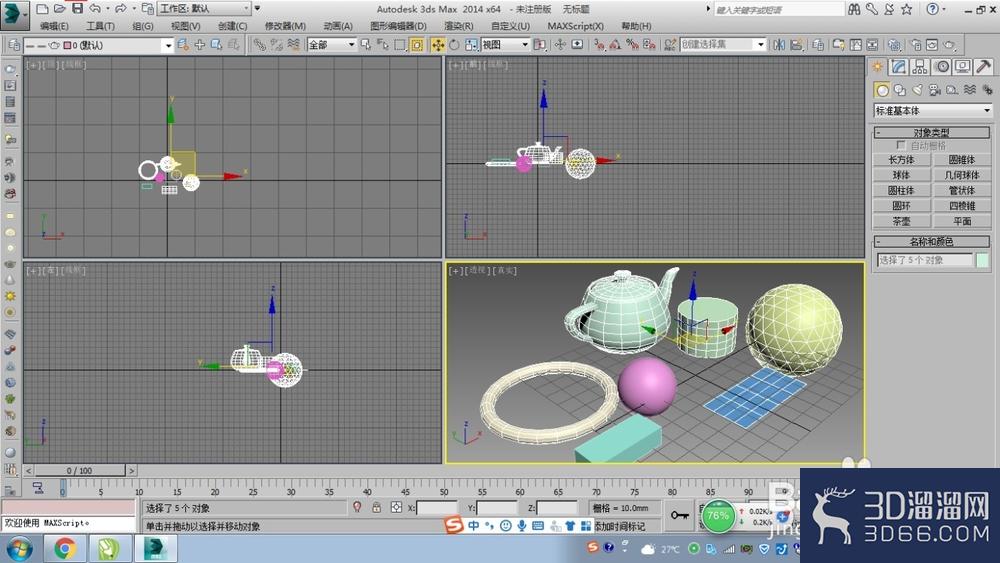Toggle the Angle Snap button
The height and width of the screenshot is (563, 1000).
pyautogui.click(x=615, y=45)
